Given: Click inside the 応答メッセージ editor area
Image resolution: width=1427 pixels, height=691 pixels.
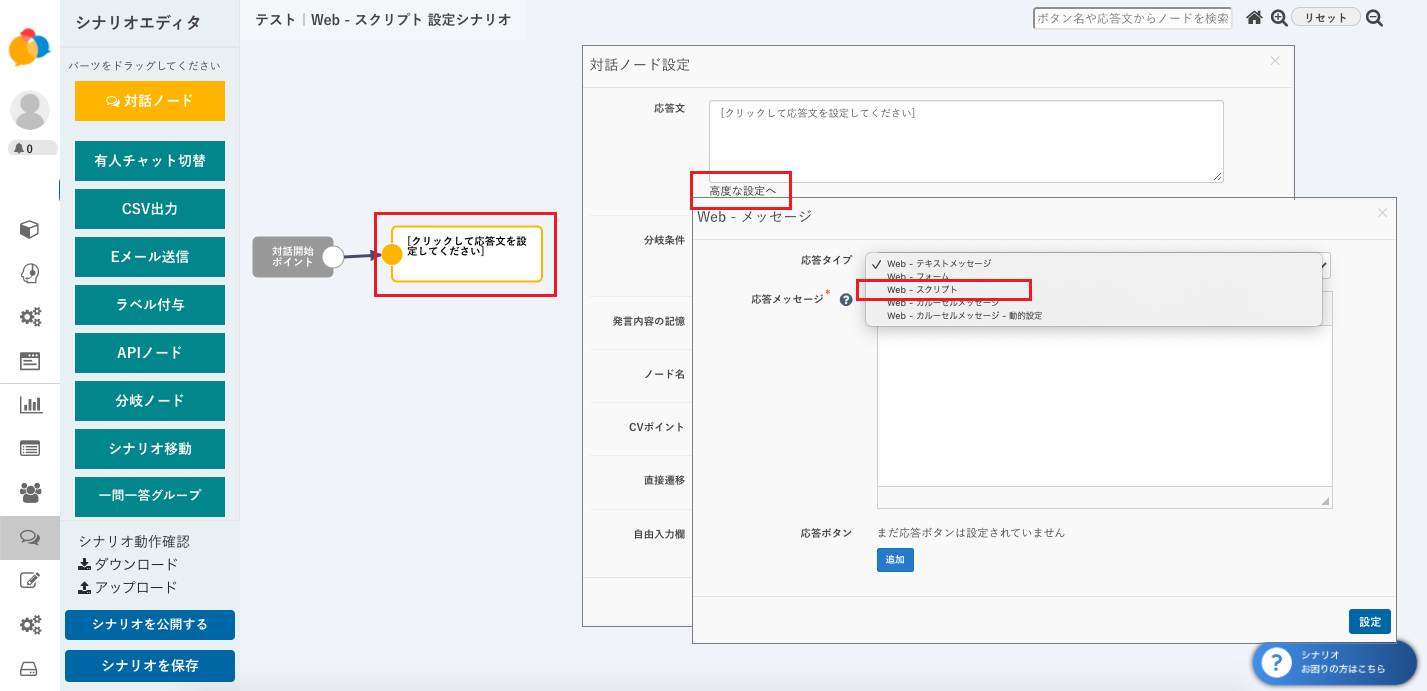Looking at the screenshot, I should tap(1104, 407).
